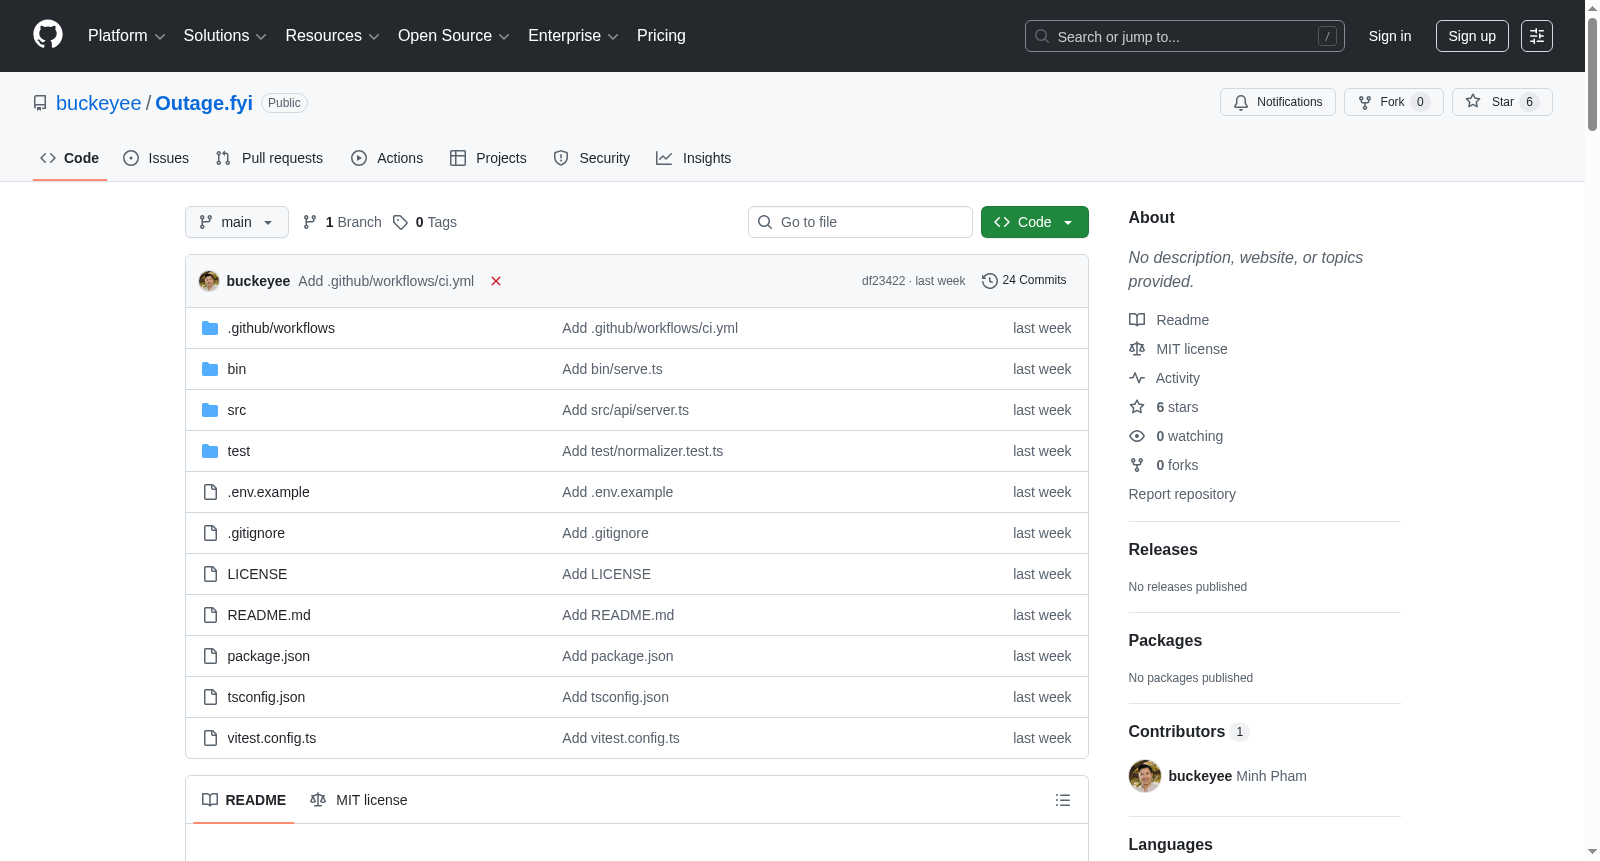Click the file icon beside .env.example
Image resolution: width=1600 pixels, height=861 pixels.
coord(210,492)
